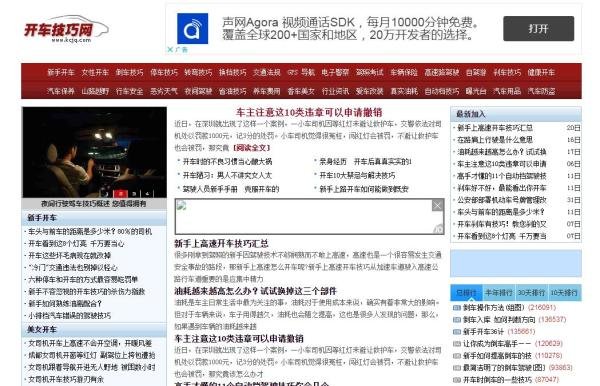Open the GPS 导航 navigation menu item
Screen dimensions: 600x386
coord(301,72)
